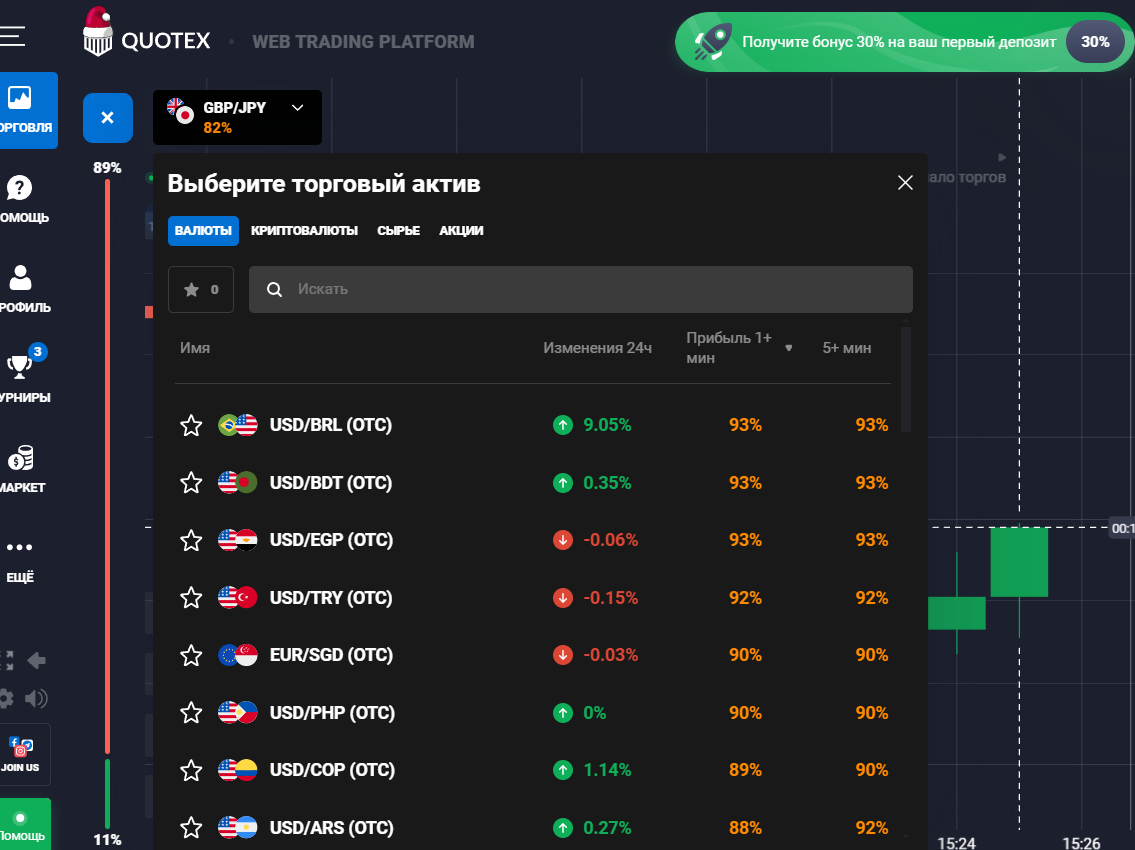
Task: Click the left arrow collapse icon
Action: tap(37, 660)
